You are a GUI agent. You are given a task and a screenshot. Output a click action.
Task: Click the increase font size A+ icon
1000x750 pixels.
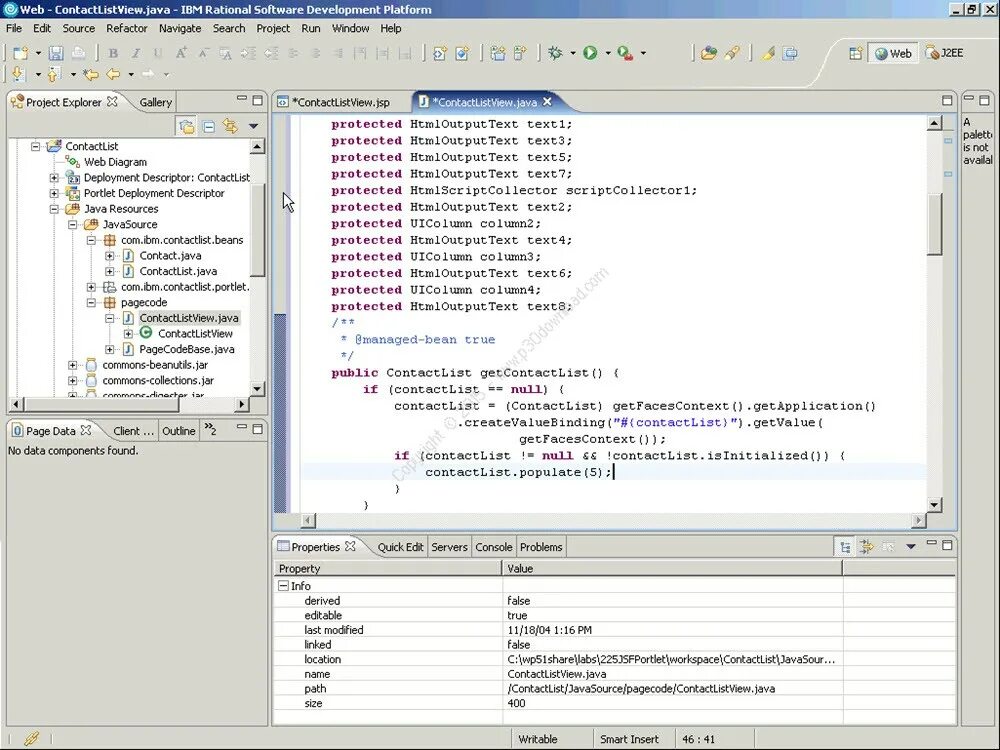coord(180,54)
